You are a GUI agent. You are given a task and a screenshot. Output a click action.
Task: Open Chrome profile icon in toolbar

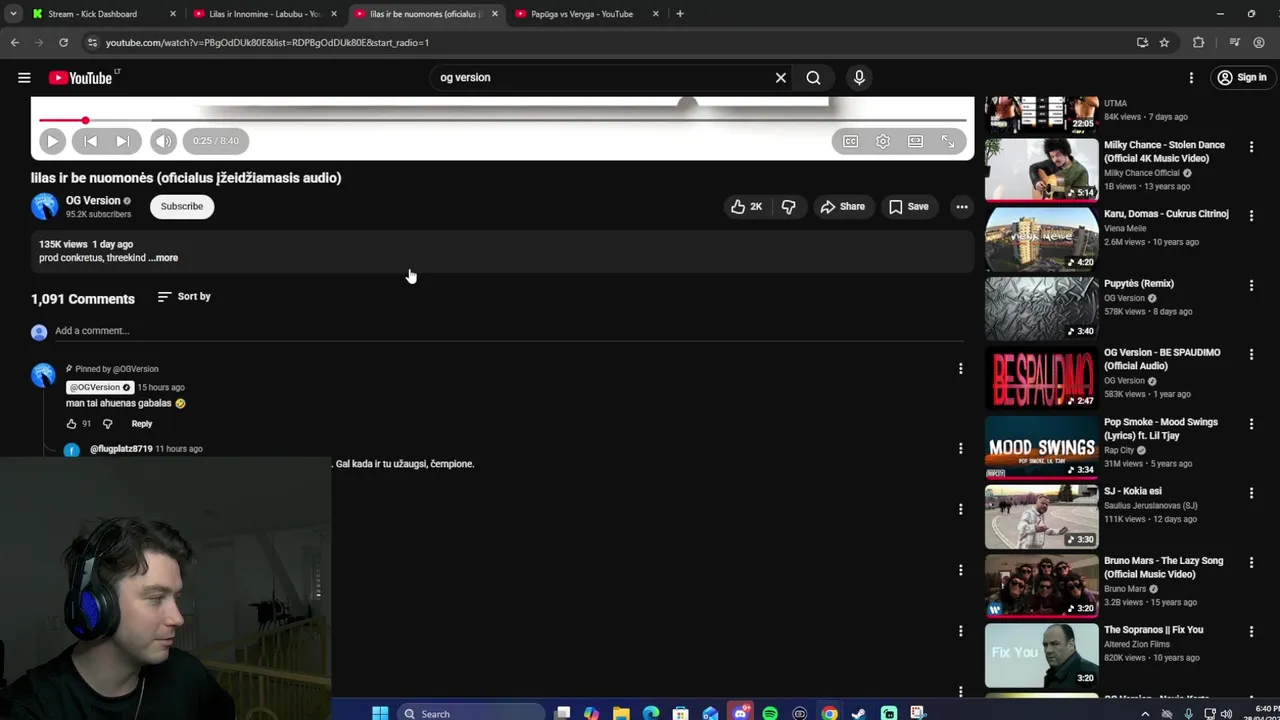tap(1258, 43)
